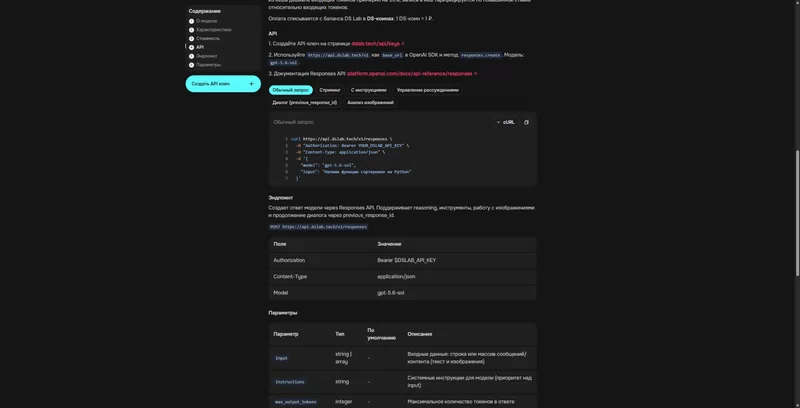Click the "model": "gpt-5.6-sol" line in code
Viewport: 800px width, 408px height.
[x=328, y=165]
